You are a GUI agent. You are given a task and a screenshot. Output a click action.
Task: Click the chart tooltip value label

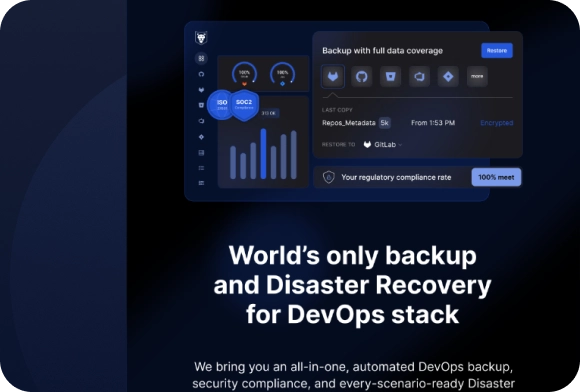tap(269, 113)
